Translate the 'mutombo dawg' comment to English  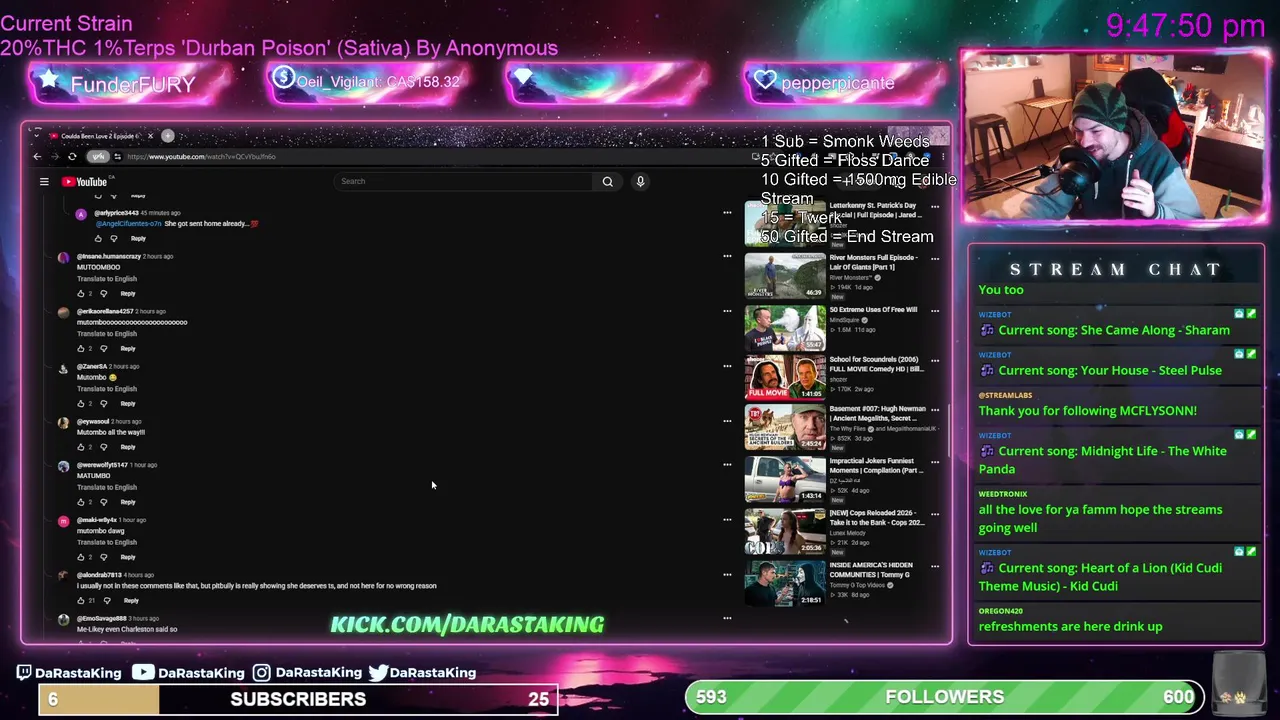click(x=107, y=542)
